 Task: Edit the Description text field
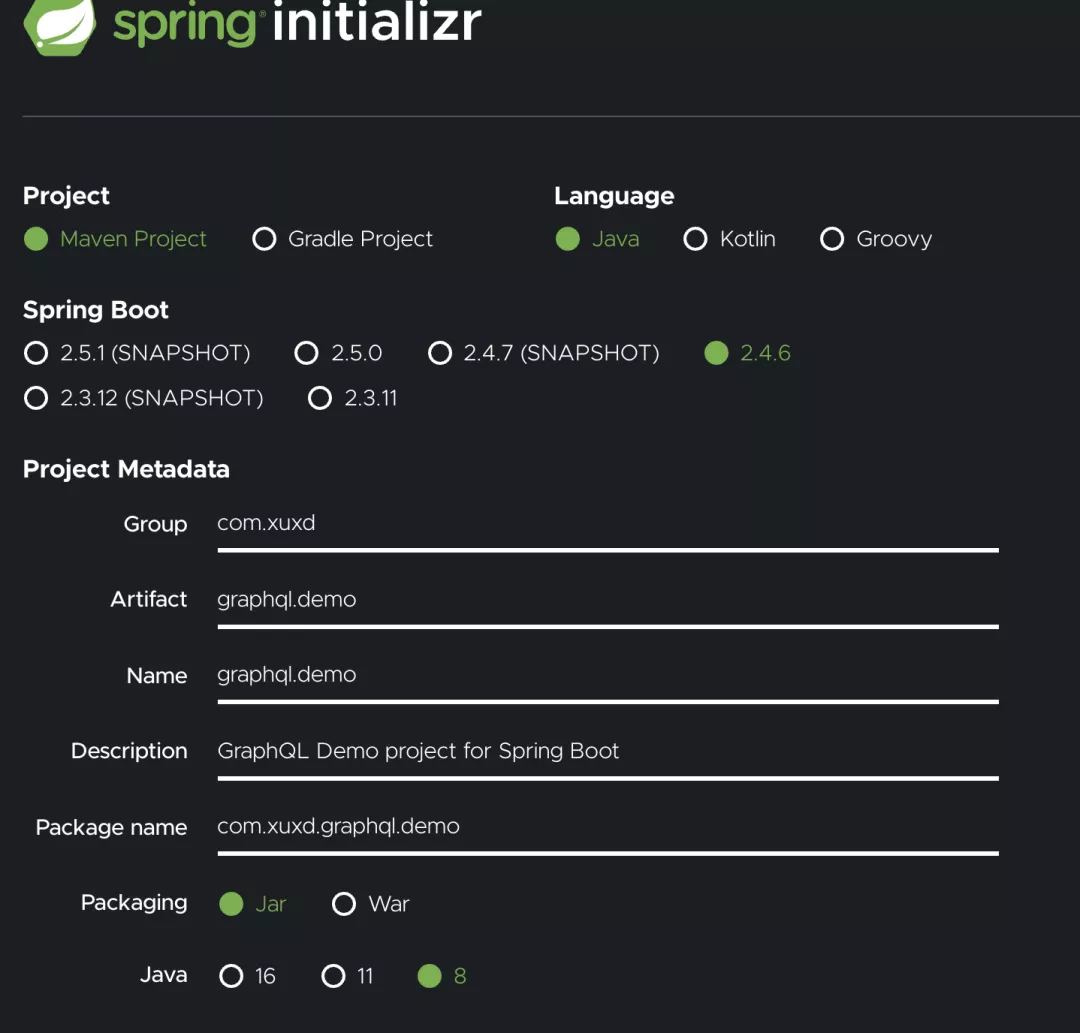pyautogui.click(x=607, y=751)
